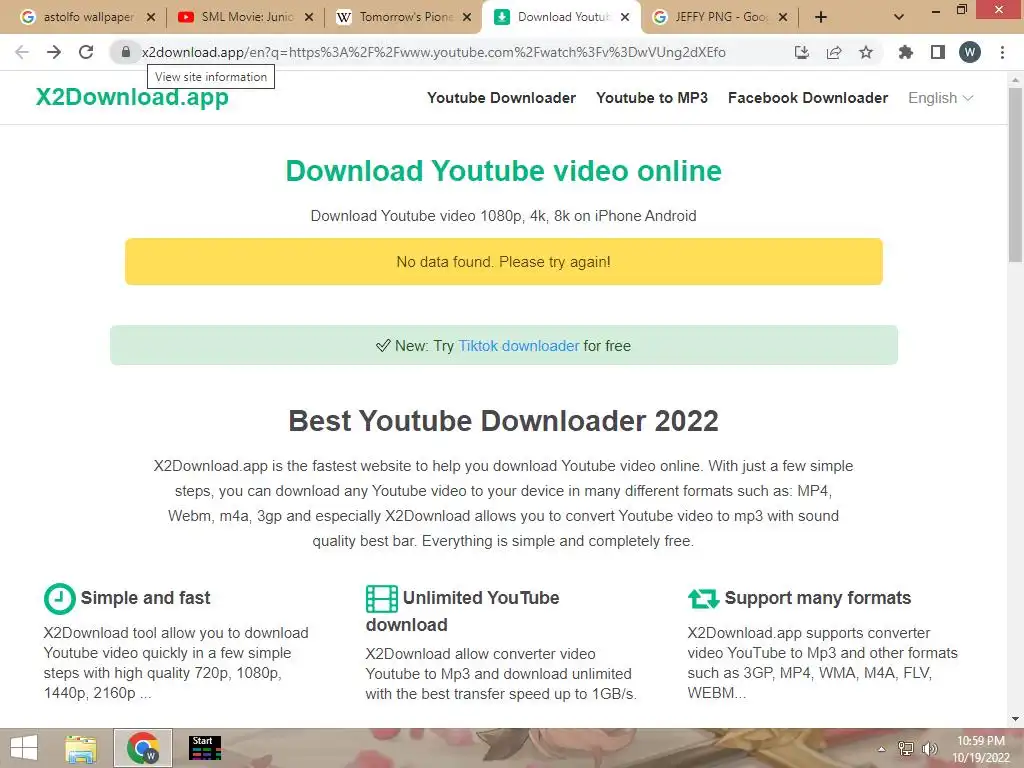Viewport: 1024px width, 768px height.
Task: Click the clock icon beside Simple and fast
Action: [x=59, y=598]
